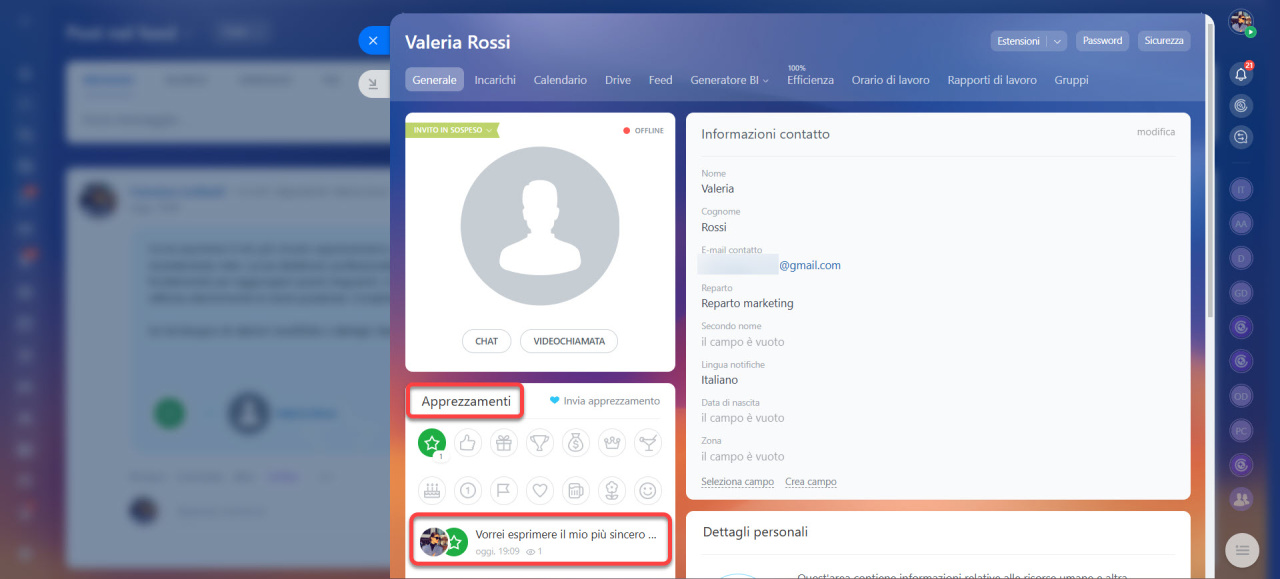1280x579 pixels.
Task: Expand the Estensioni dropdown arrow
Action: click(x=1058, y=41)
